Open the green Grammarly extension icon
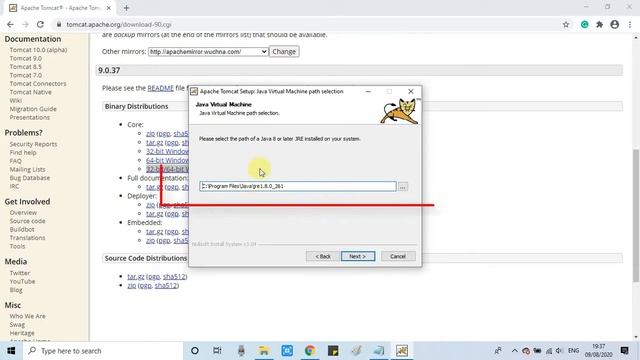The height and width of the screenshot is (360, 640). 584,24
